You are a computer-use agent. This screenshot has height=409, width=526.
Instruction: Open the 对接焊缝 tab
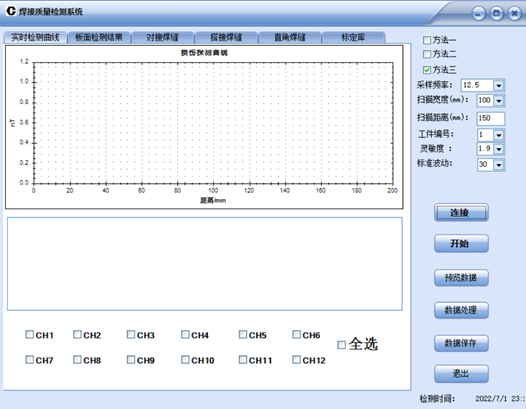click(x=162, y=37)
